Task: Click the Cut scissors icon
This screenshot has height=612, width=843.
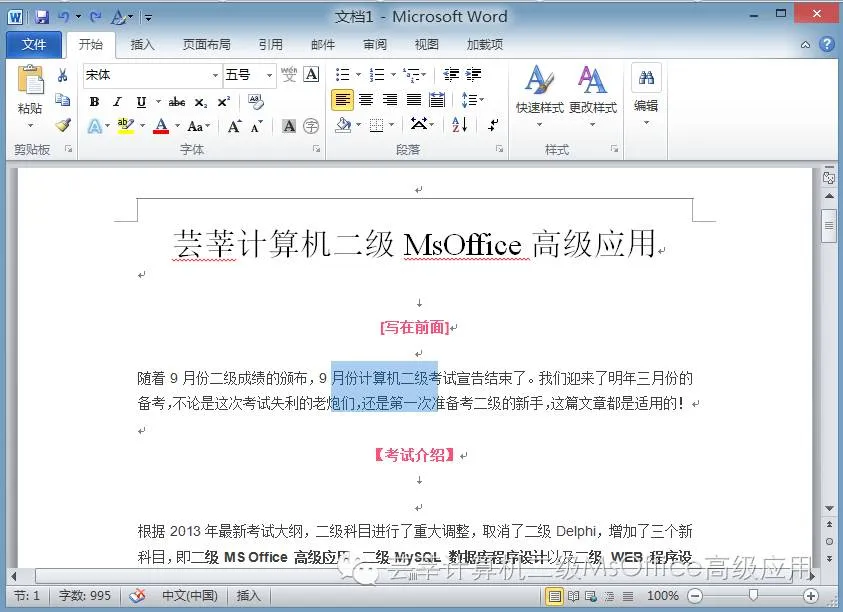Action: coord(63,75)
